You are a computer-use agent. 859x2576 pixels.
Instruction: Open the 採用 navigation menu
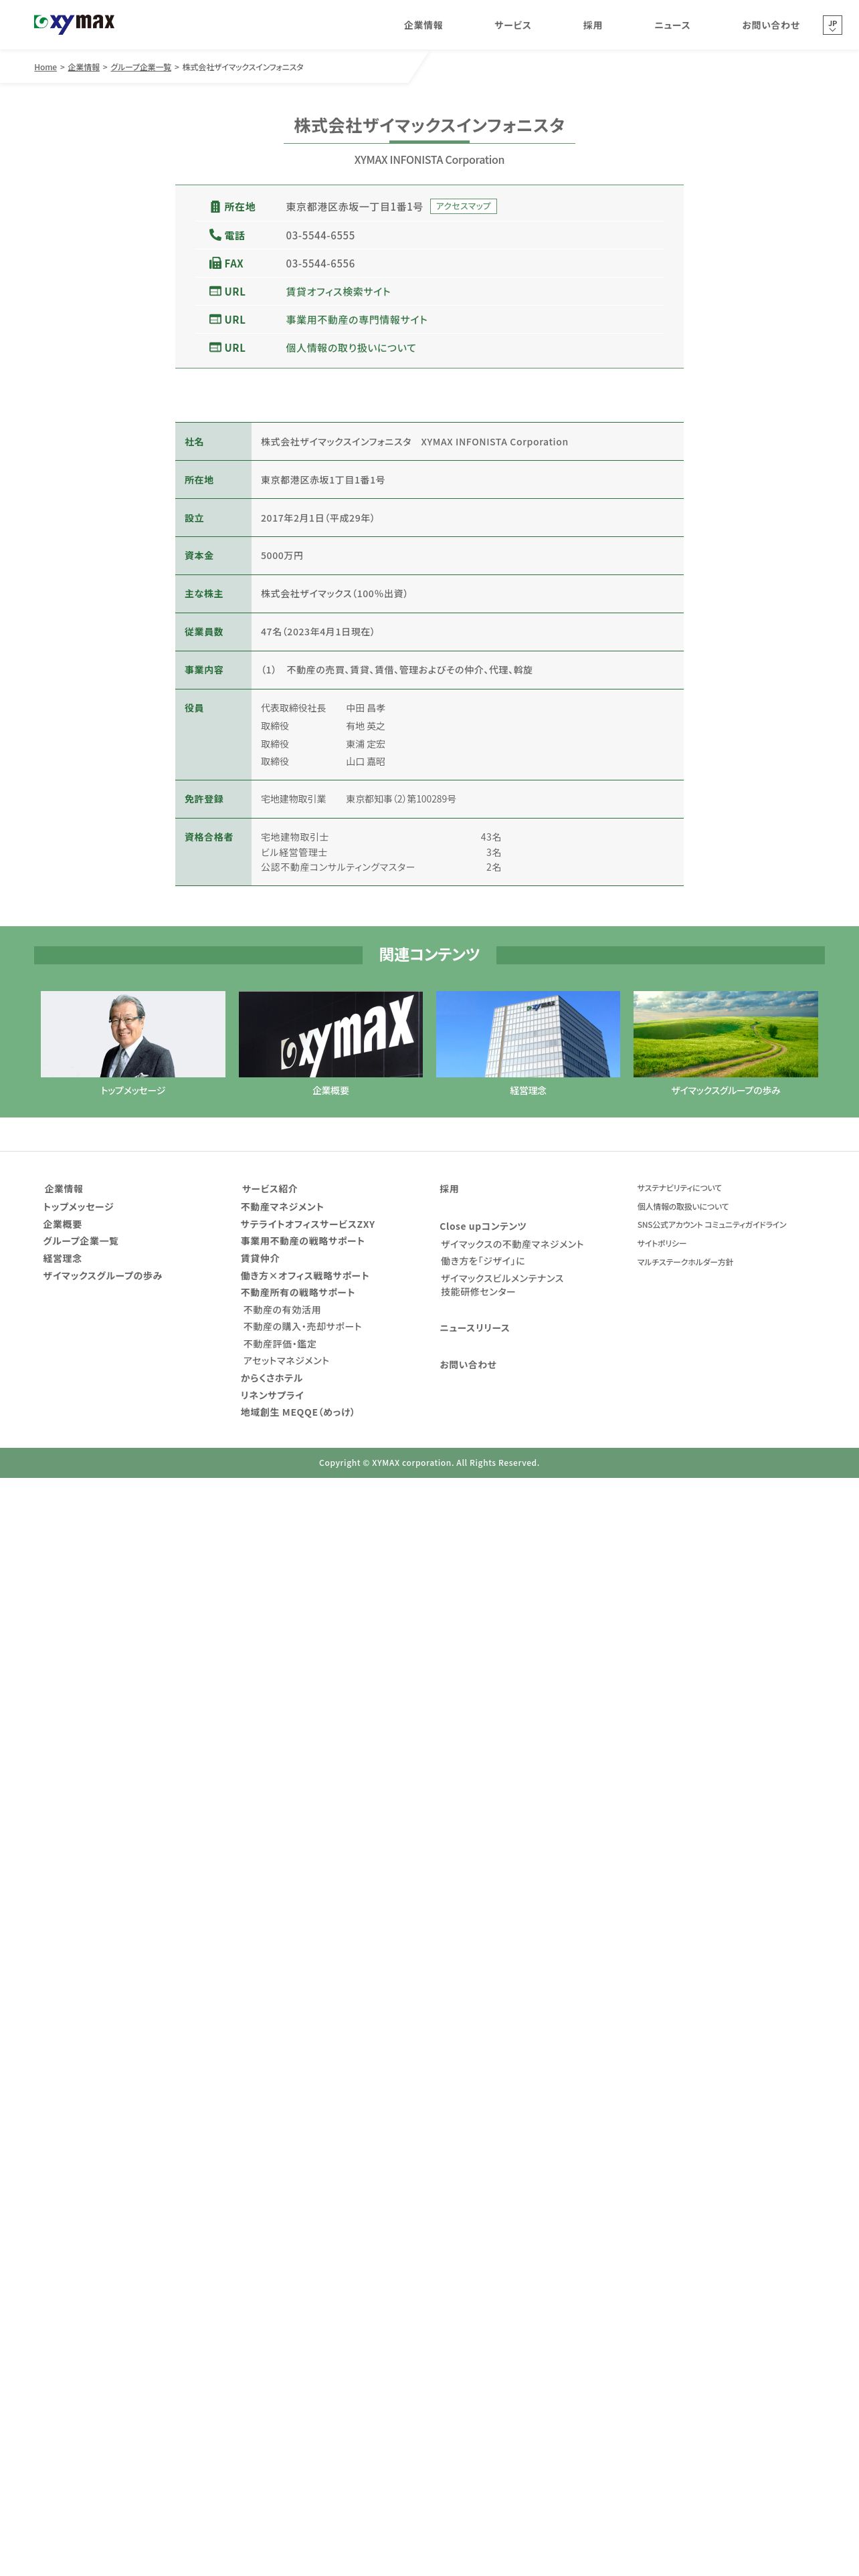tap(593, 25)
